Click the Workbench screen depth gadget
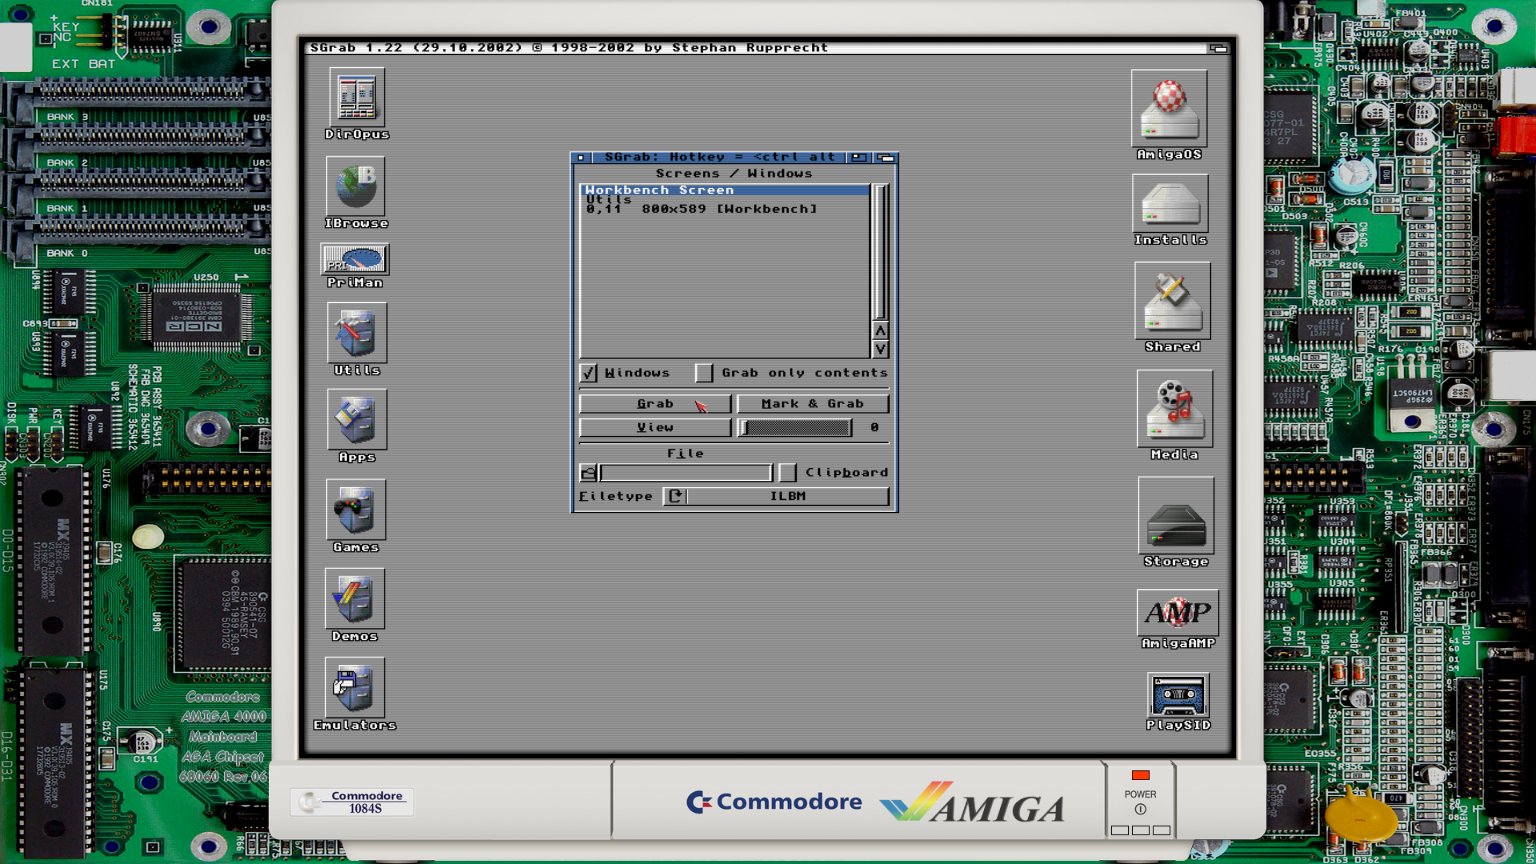 [x=1218, y=48]
